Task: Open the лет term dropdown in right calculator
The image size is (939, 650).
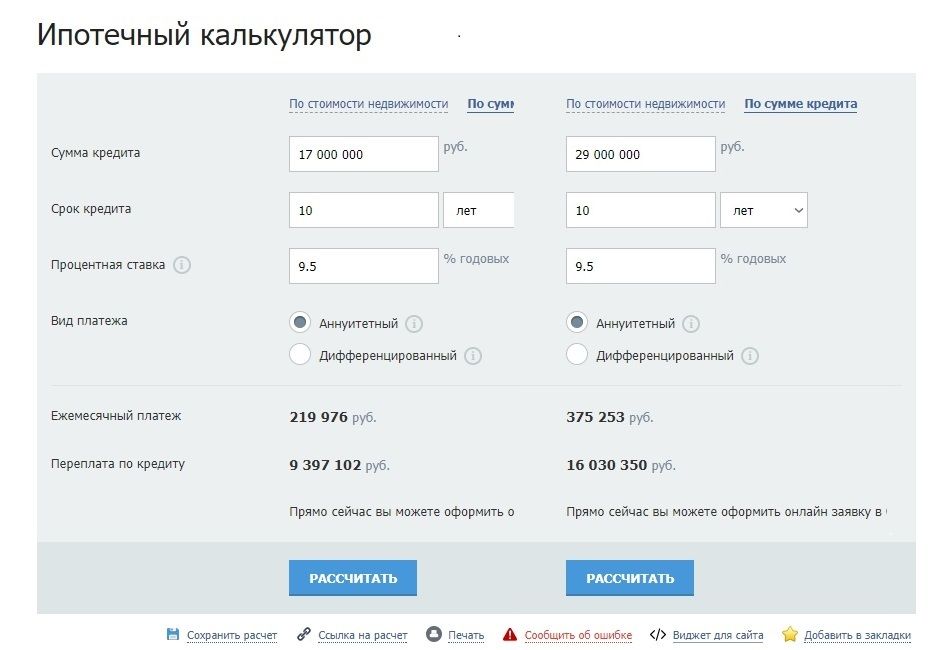Action: tap(763, 210)
